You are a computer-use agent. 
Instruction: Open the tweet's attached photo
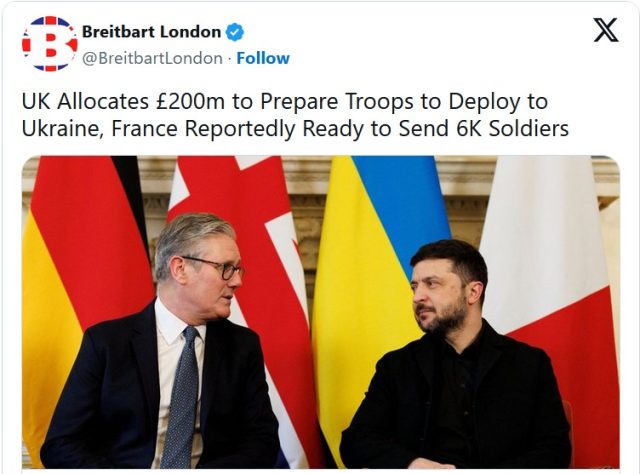pyautogui.click(x=321, y=312)
